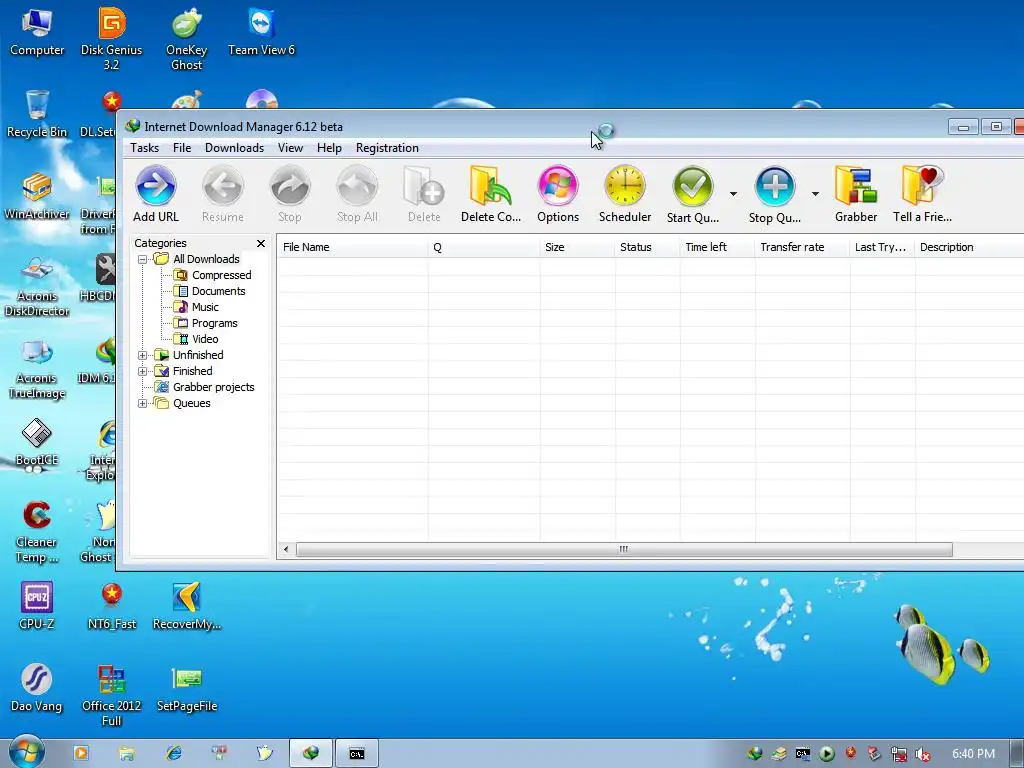This screenshot has height=768, width=1024.
Task: Open the Stop Queue dropdown arrow
Action: tap(815, 194)
